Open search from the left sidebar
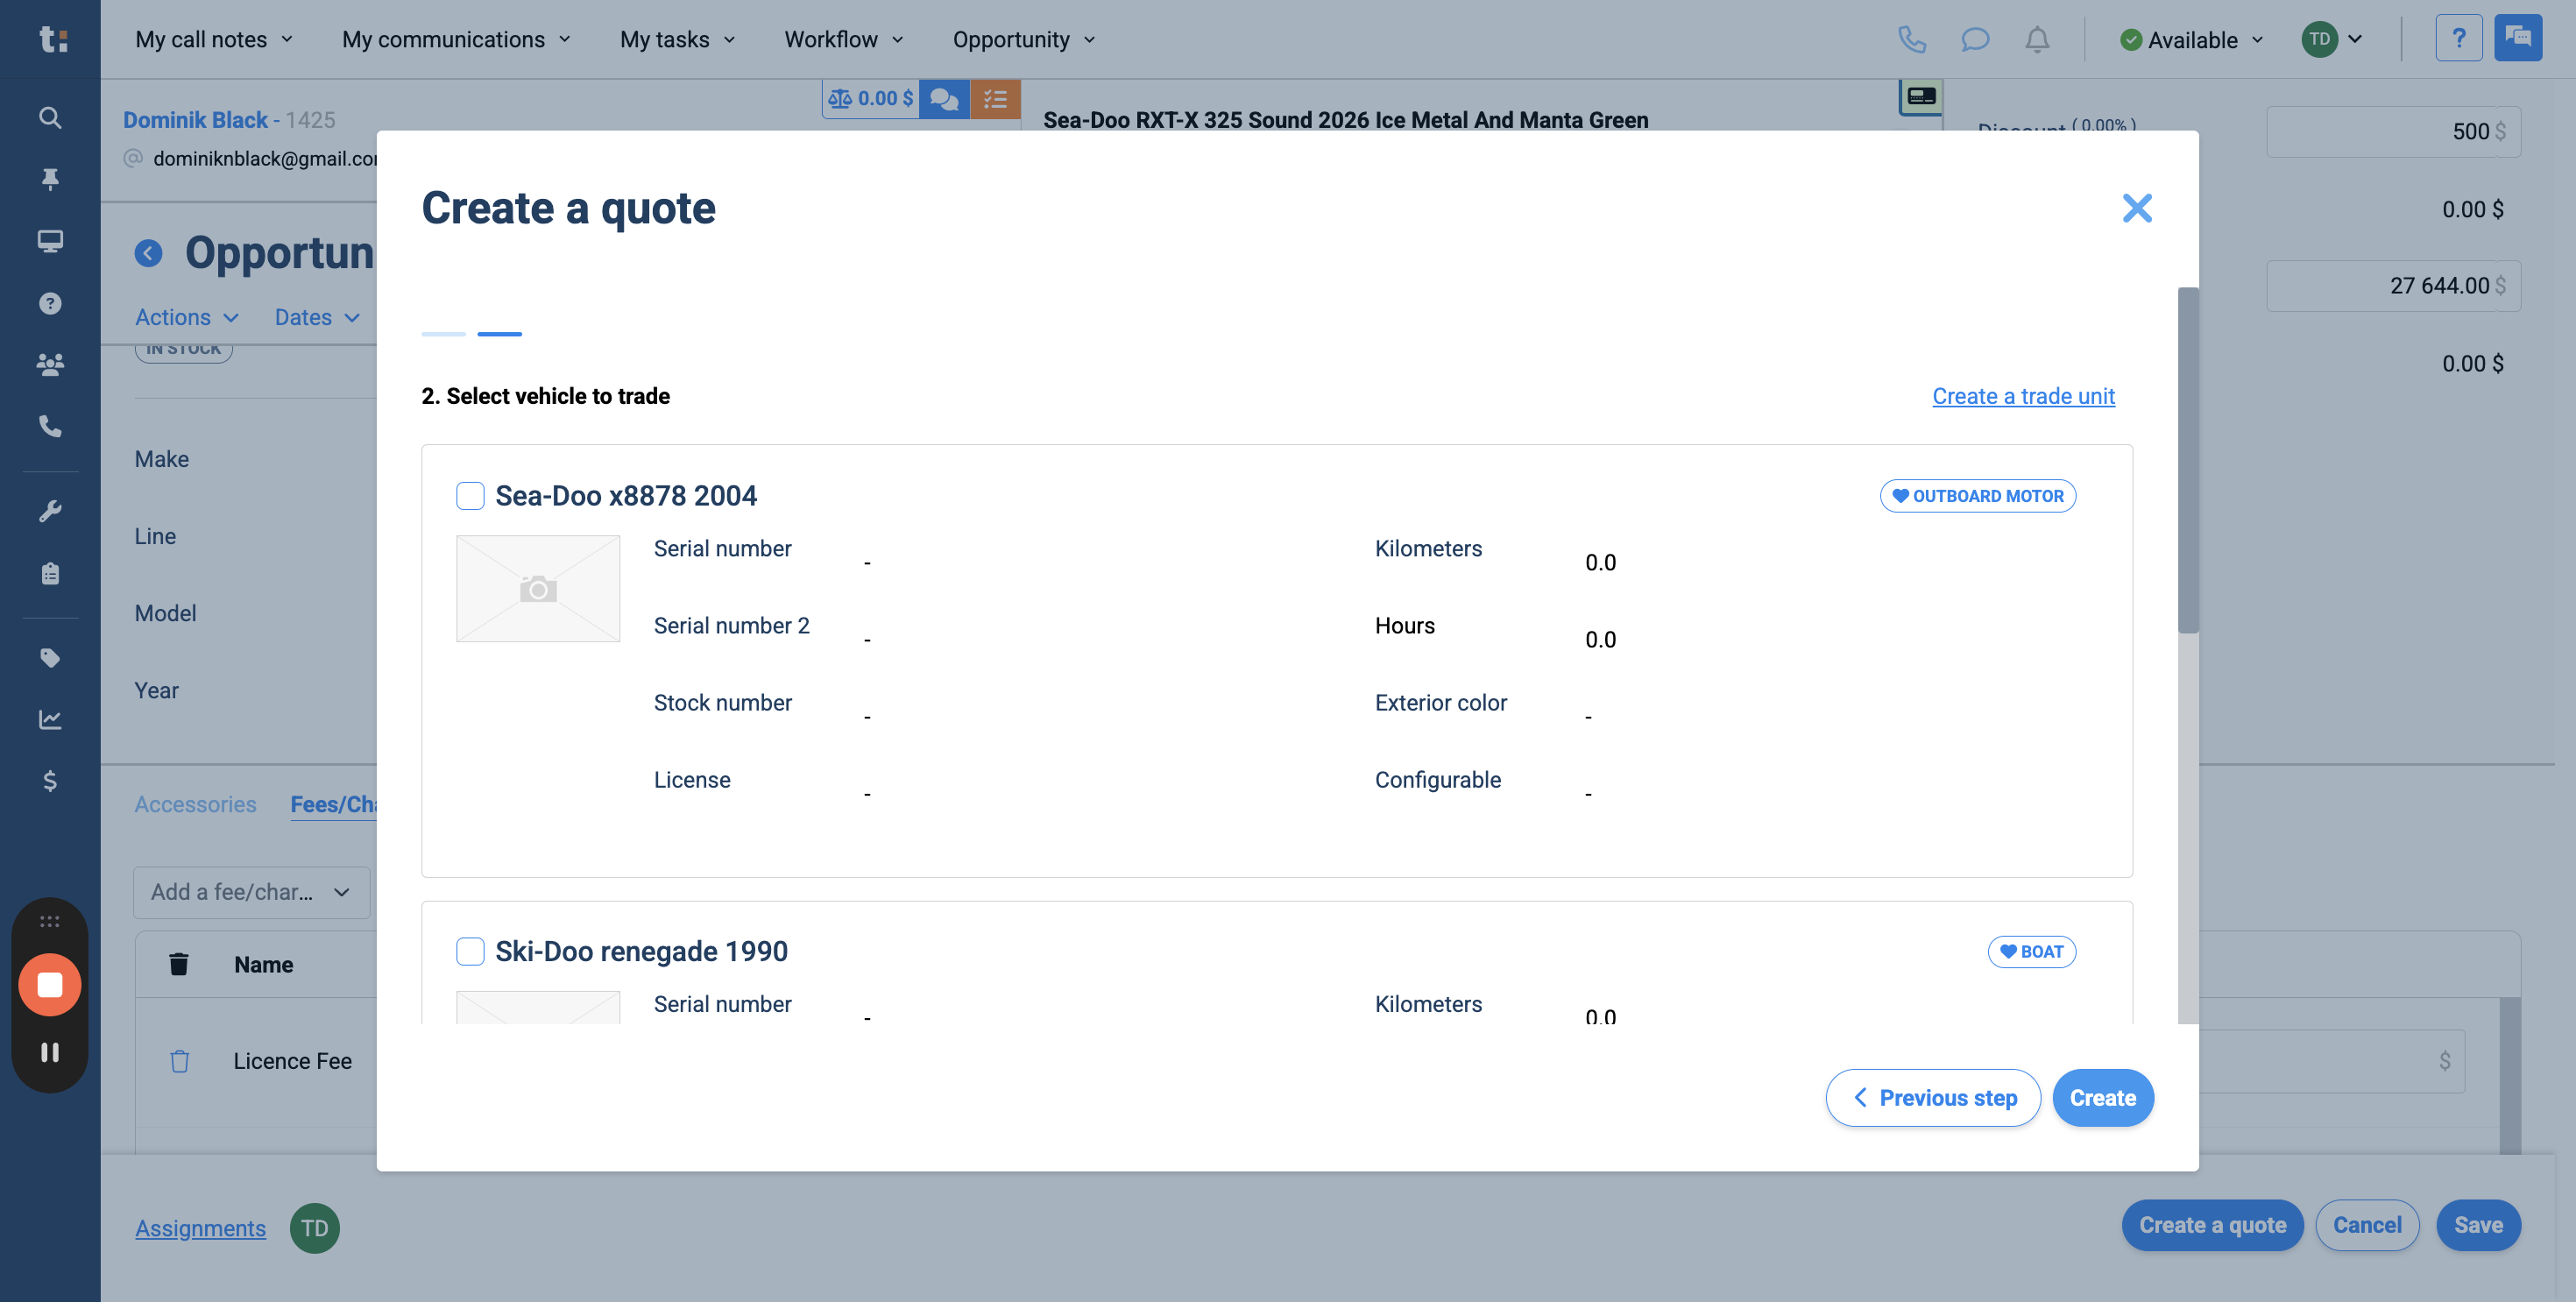 click(50, 117)
